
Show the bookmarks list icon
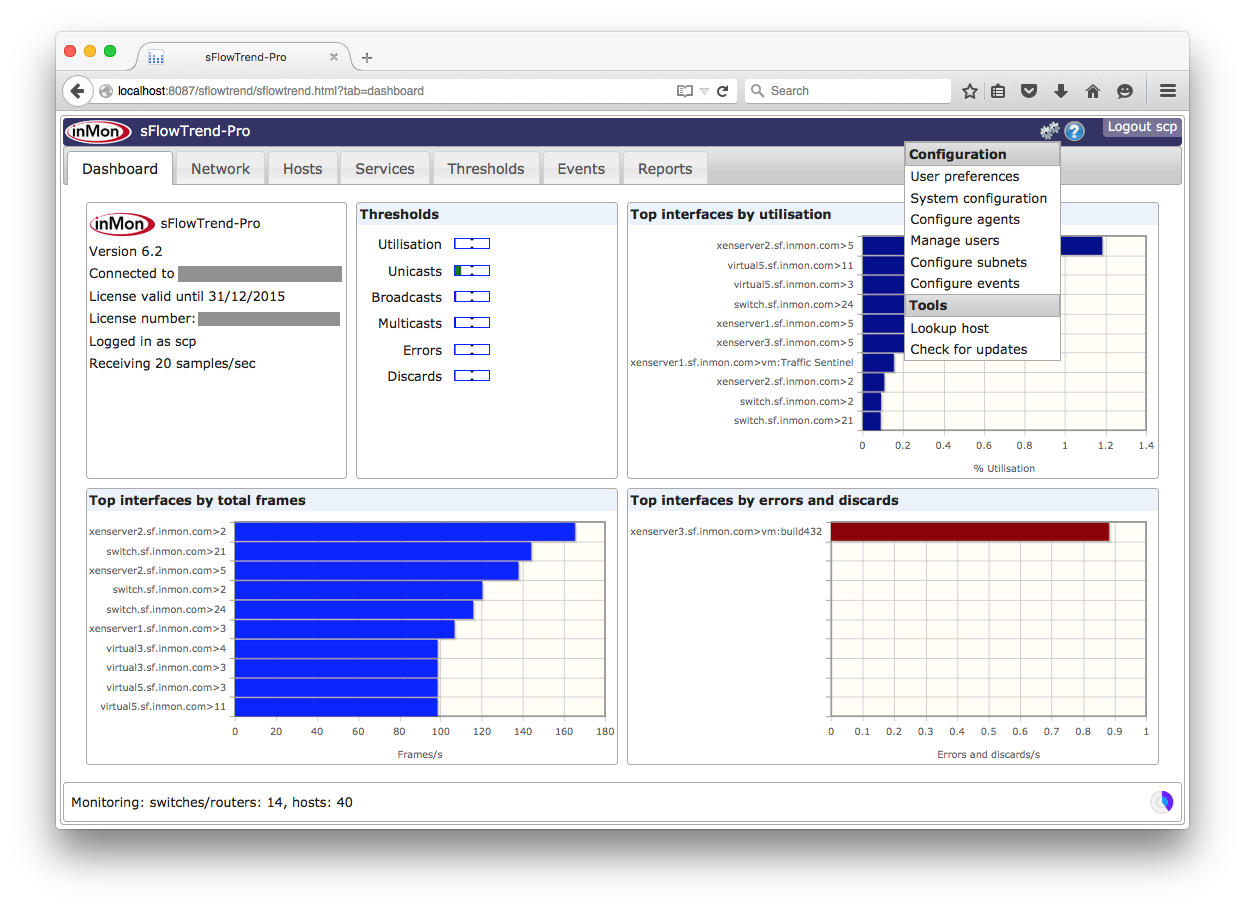[998, 91]
